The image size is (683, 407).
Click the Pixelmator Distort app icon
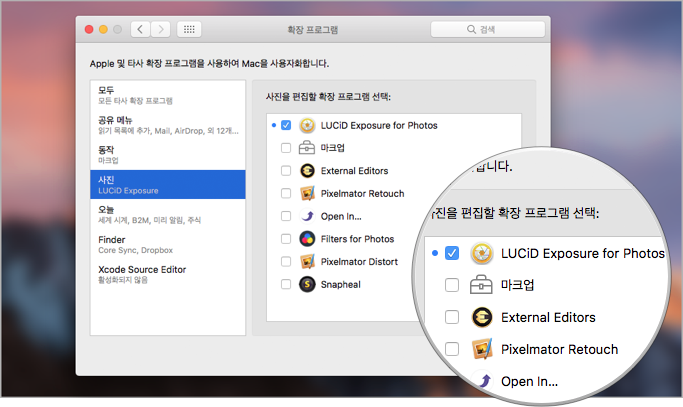point(307,261)
